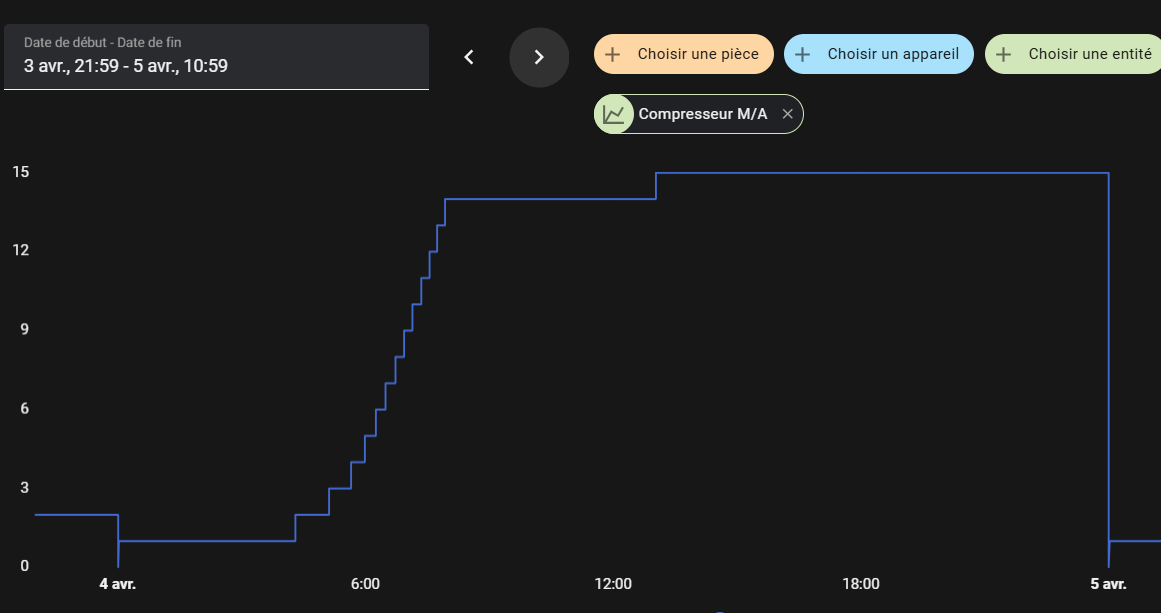The width and height of the screenshot is (1161, 613).
Task: Click the 6:00 time axis label
Action: click(365, 584)
